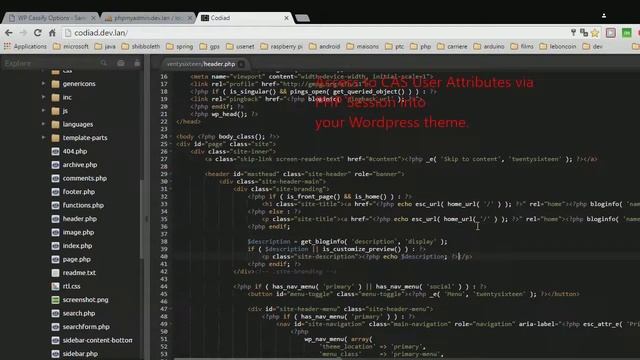Open index.php in the file tree

77,245
